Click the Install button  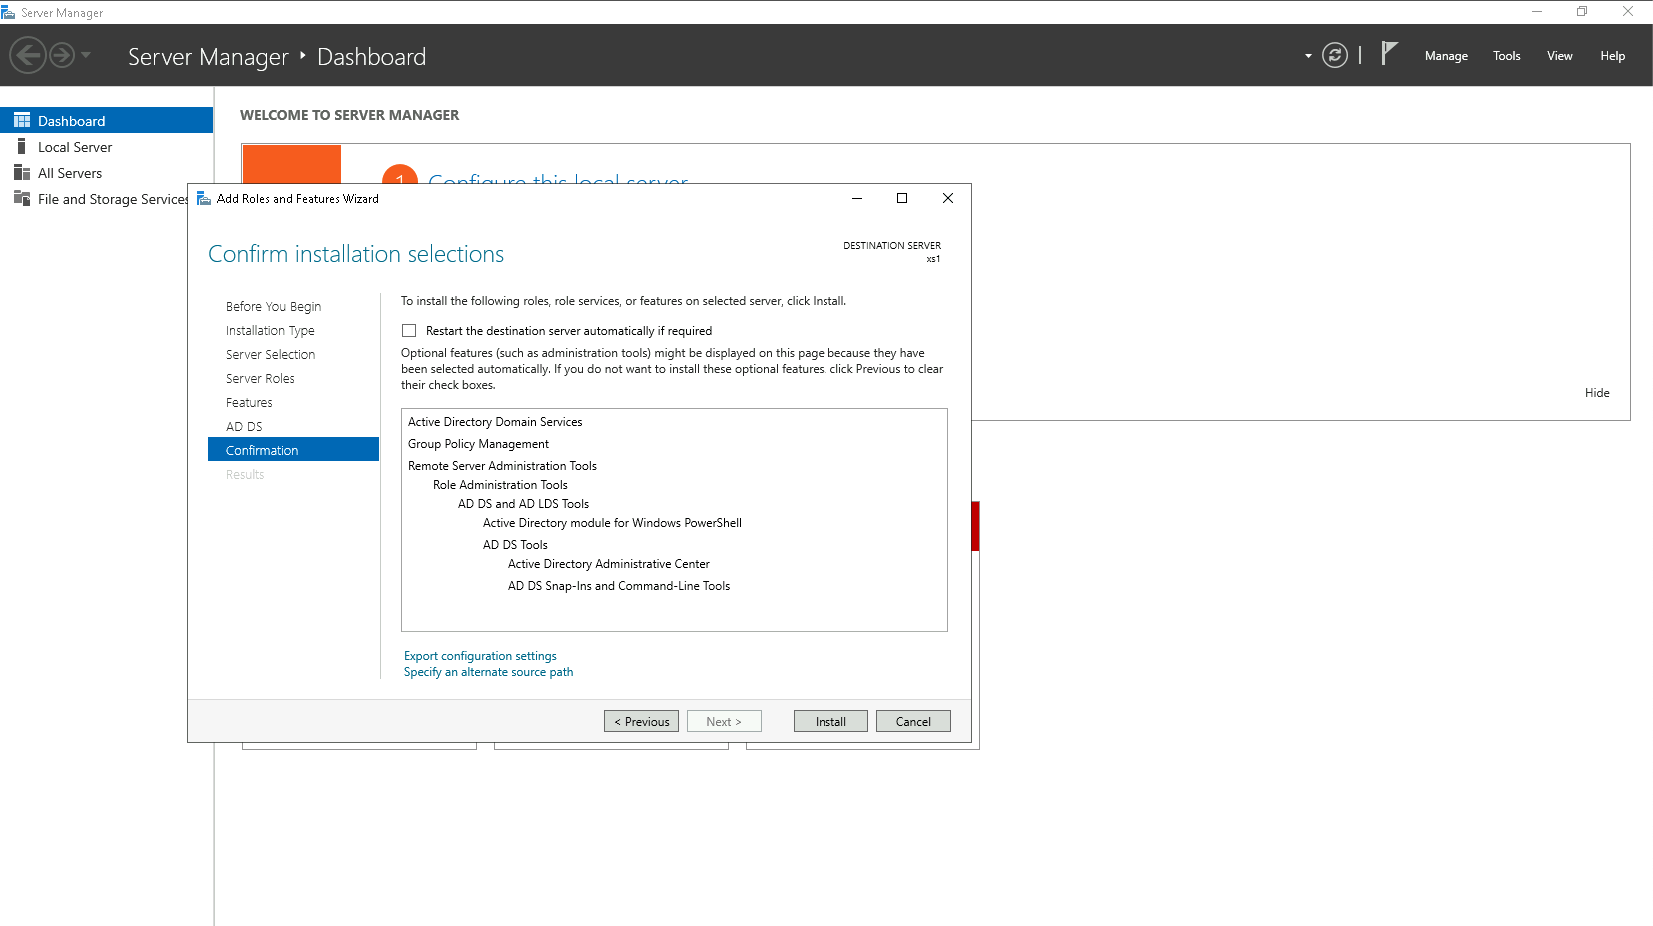tap(830, 721)
